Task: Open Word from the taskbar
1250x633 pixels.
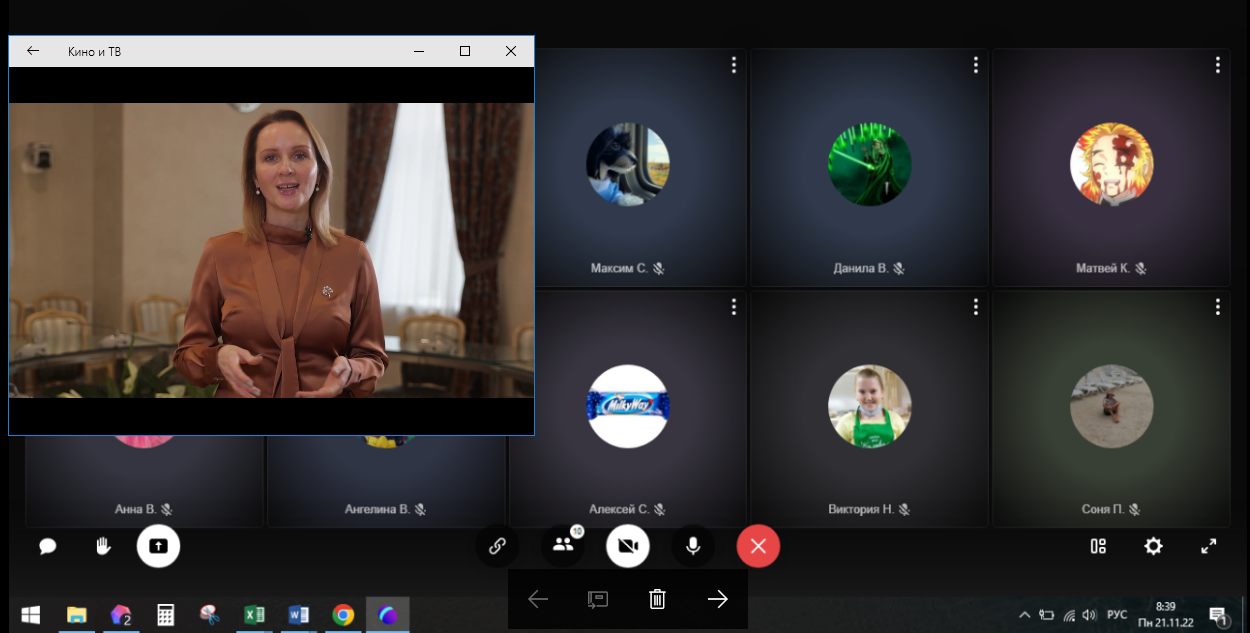Action: (x=298, y=615)
